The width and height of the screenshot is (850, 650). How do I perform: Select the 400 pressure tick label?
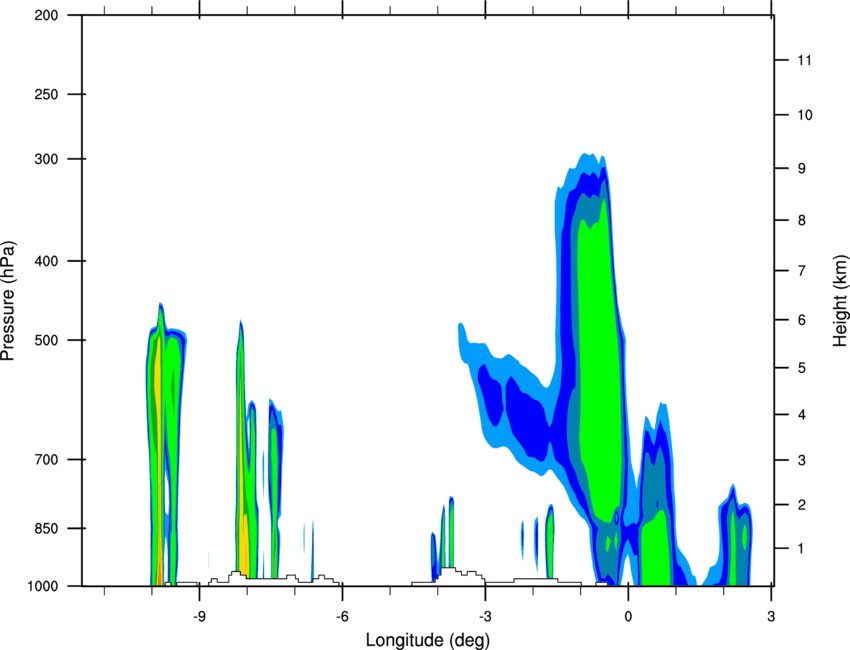pyautogui.click(x=46, y=261)
